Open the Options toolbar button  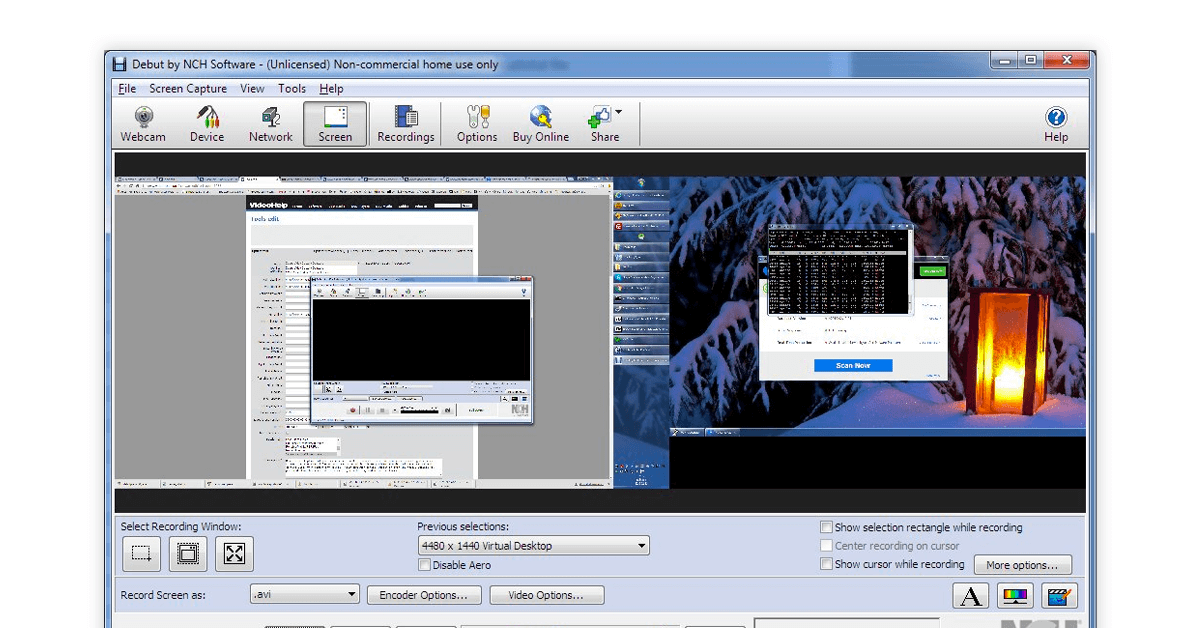pos(477,124)
